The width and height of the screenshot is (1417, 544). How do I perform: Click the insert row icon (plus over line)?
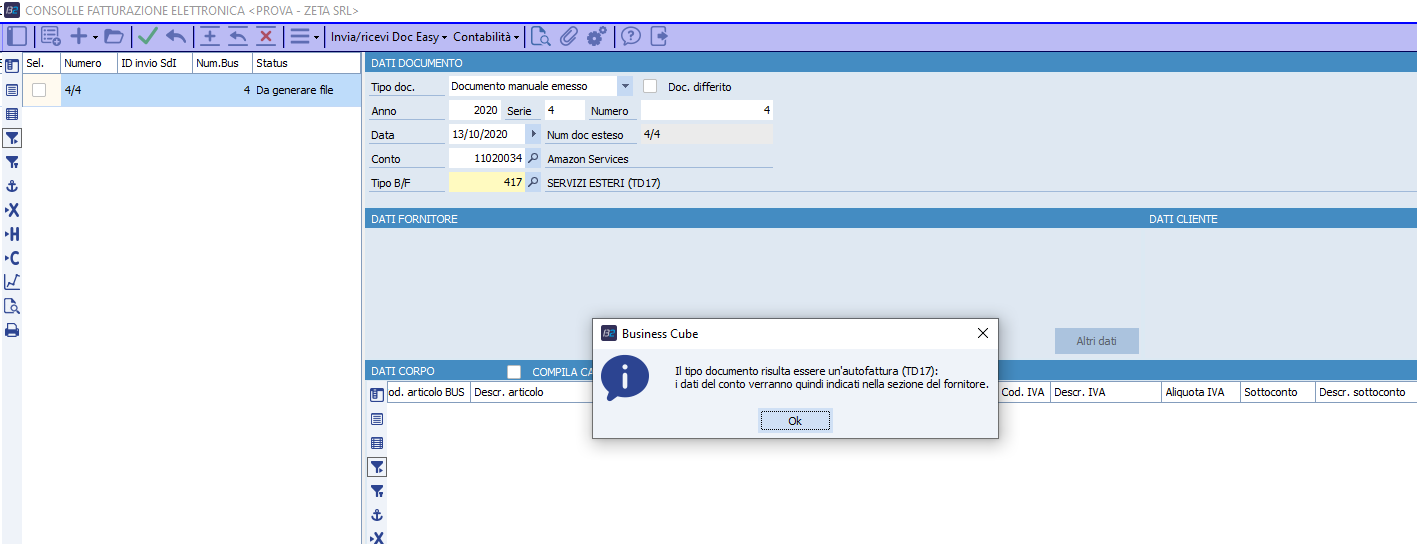(x=210, y=37)
